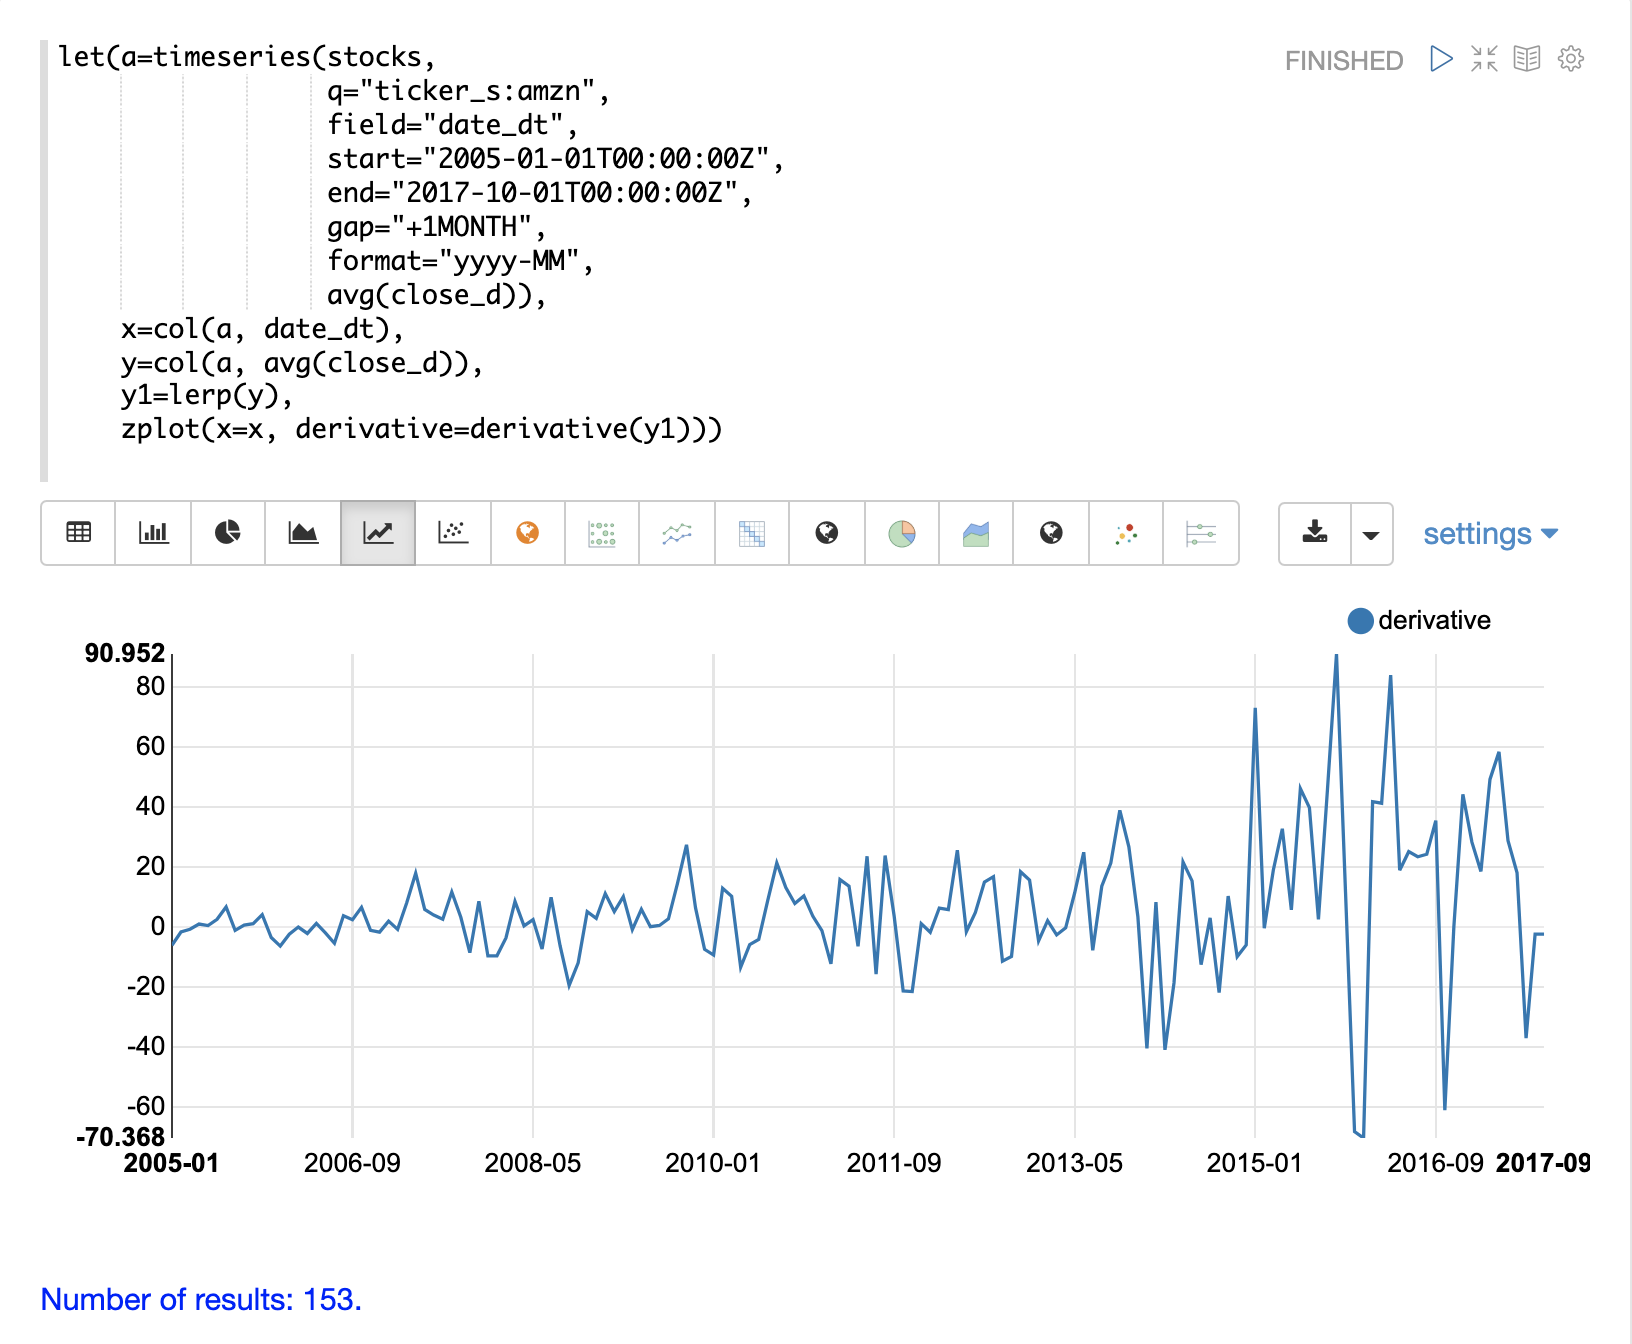This screenshot has width=1632, height=1344.
Task: Select the colored bubble dots visualization
Action: 1126,533
